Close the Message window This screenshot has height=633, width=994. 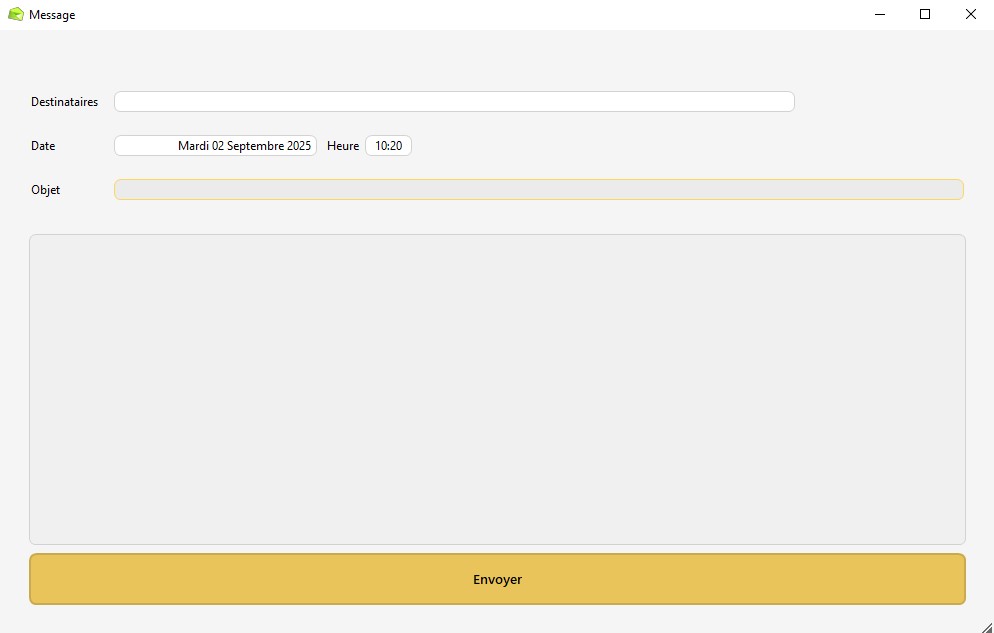970,15
